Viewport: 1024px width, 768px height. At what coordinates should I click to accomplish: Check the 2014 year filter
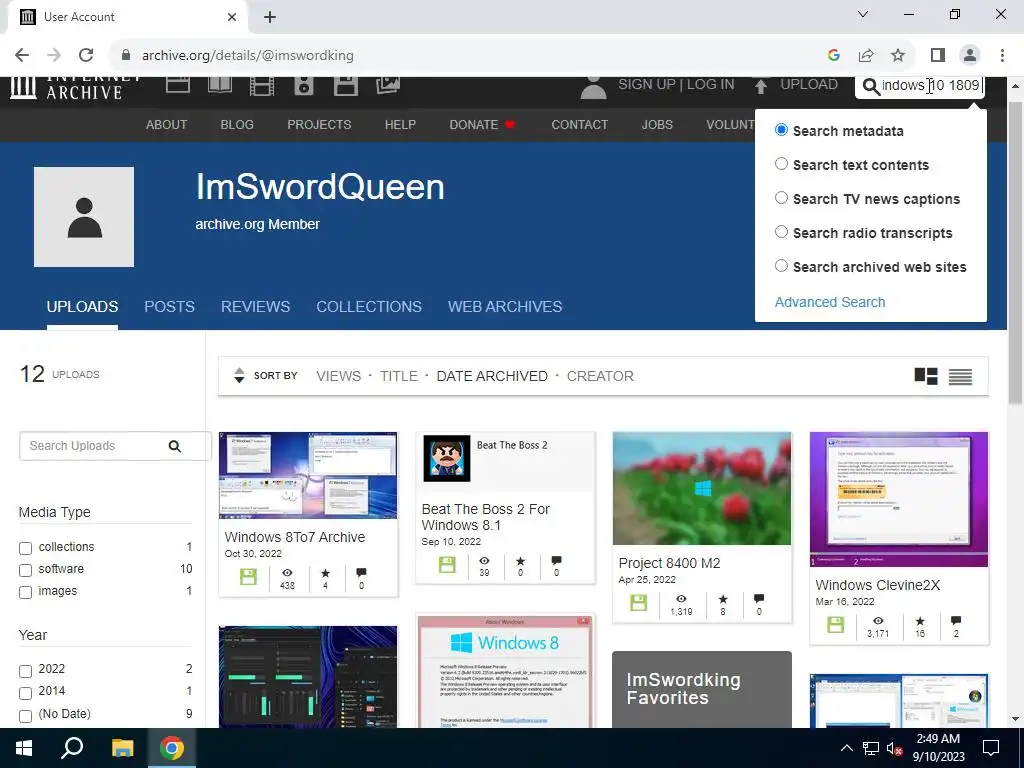click(25, 693)
